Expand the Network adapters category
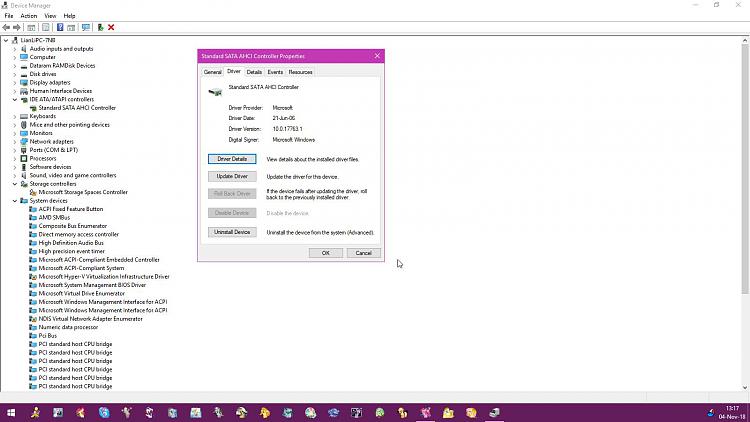 15,142
